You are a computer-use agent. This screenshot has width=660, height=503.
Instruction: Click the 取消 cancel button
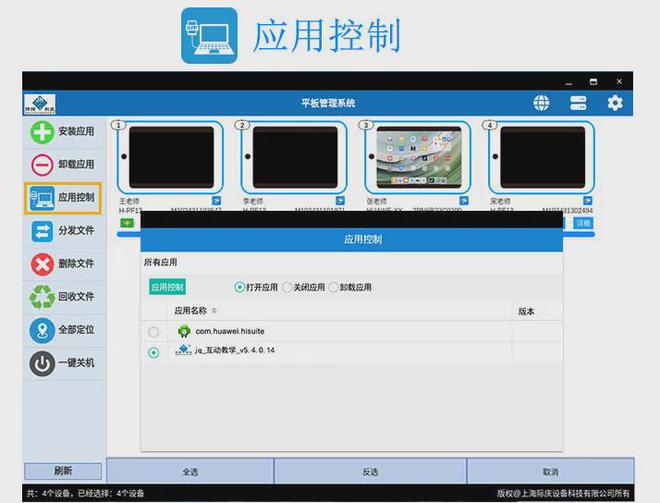[x=551, y=471]
